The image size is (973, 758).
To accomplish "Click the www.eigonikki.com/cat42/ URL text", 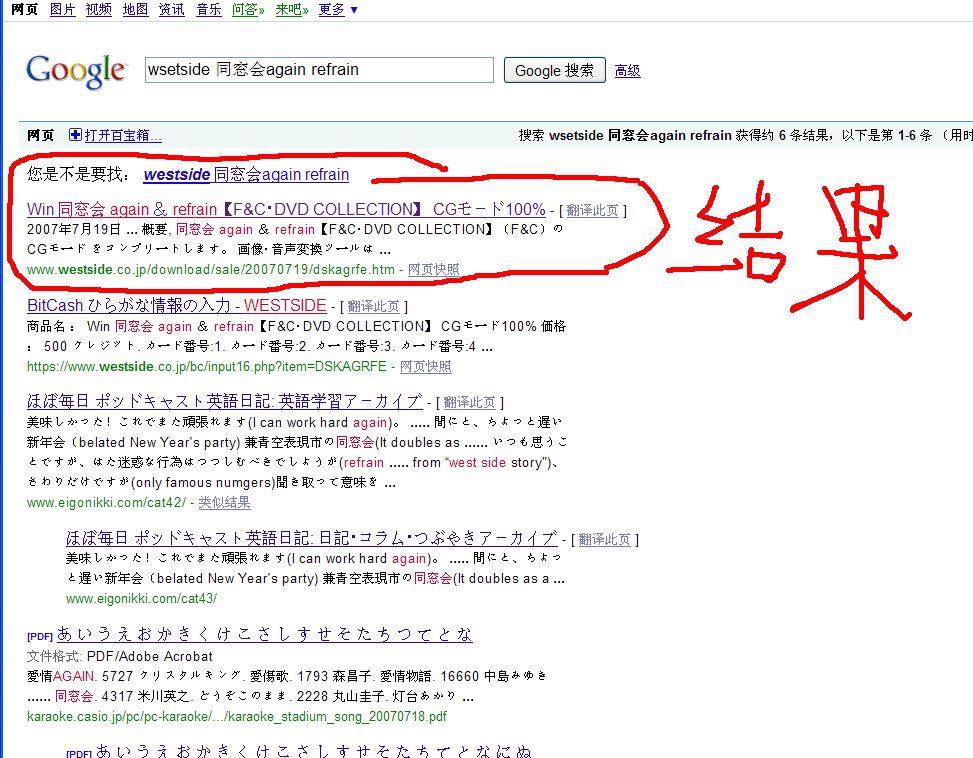I will (106, 502).
